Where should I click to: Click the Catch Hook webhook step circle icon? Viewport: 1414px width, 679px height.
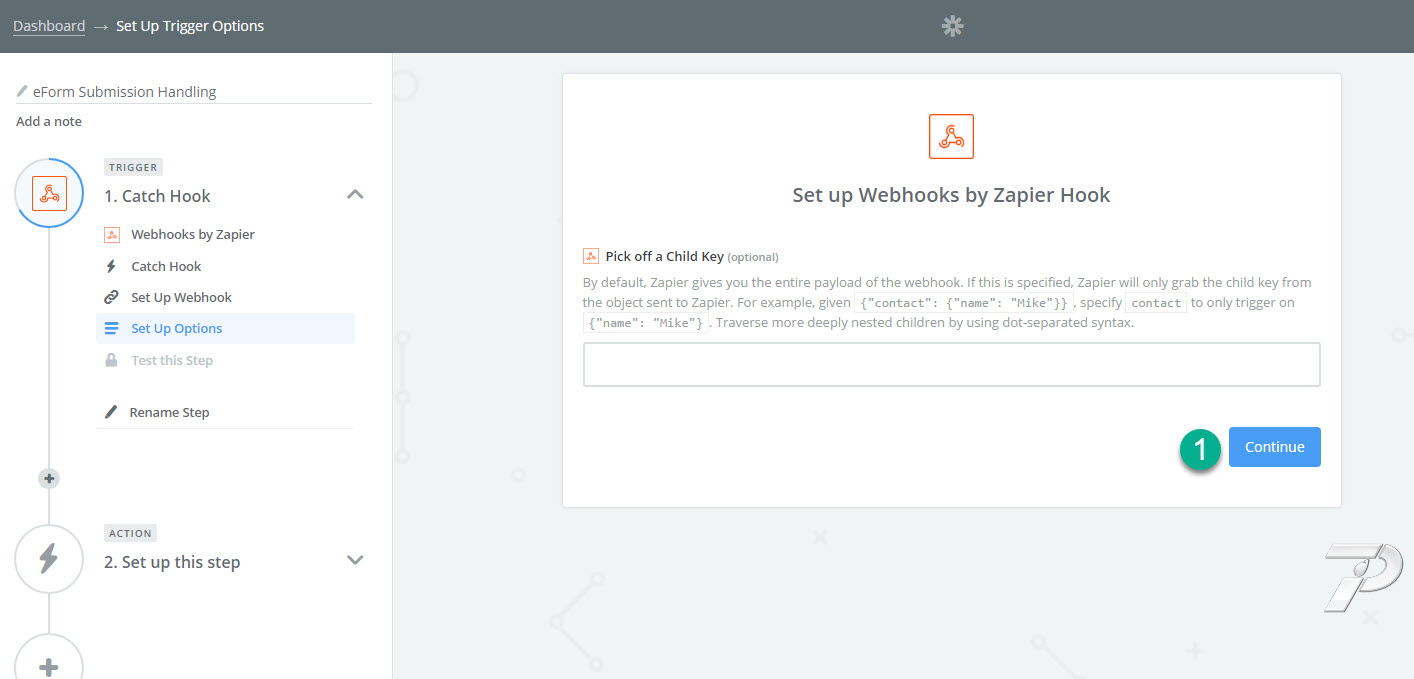point(50,193)
